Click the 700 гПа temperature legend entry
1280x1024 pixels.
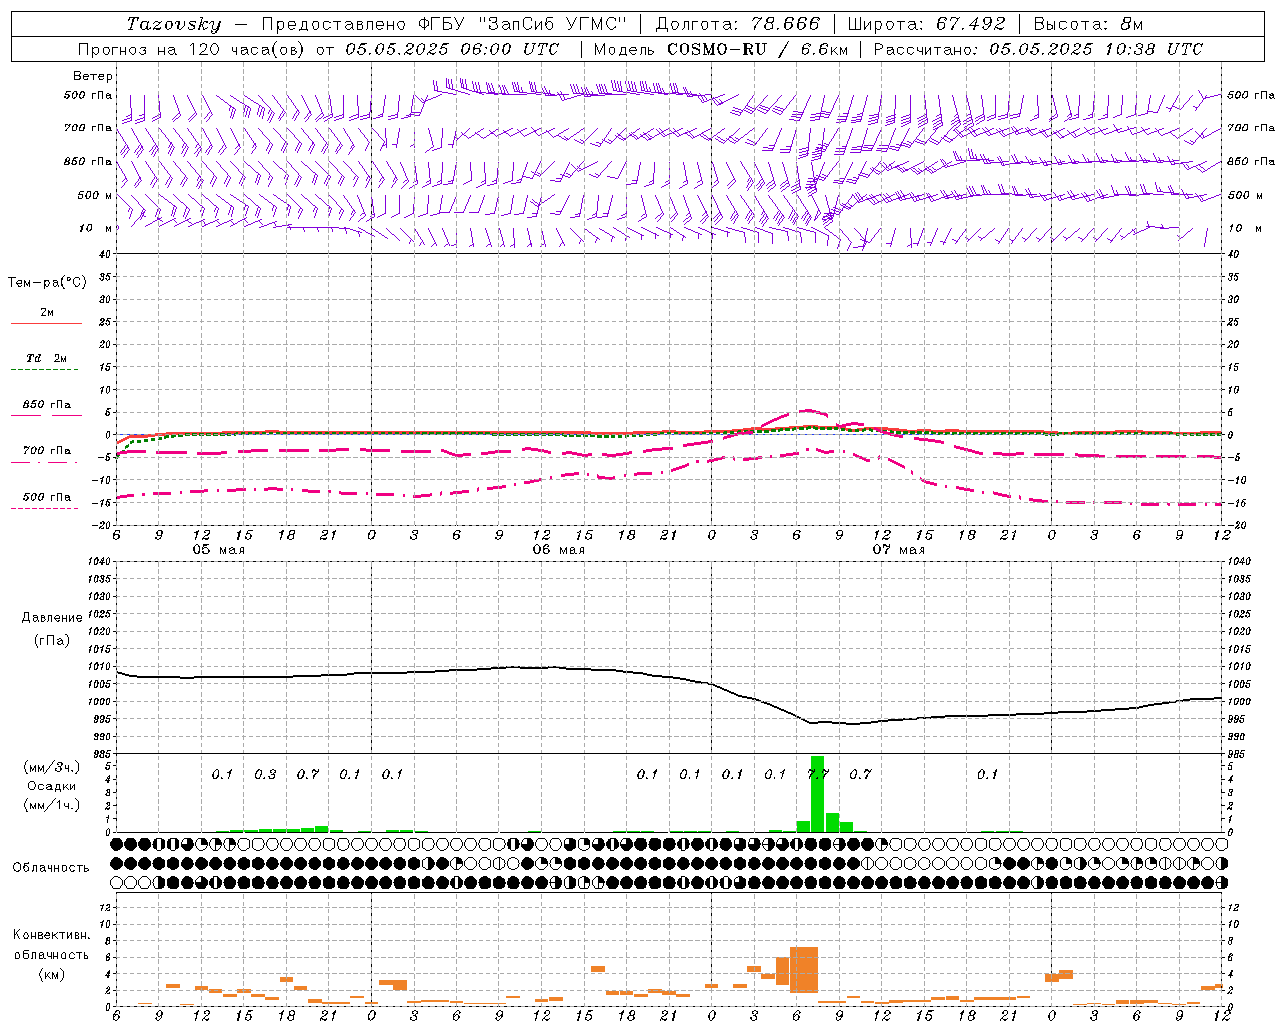46,451
